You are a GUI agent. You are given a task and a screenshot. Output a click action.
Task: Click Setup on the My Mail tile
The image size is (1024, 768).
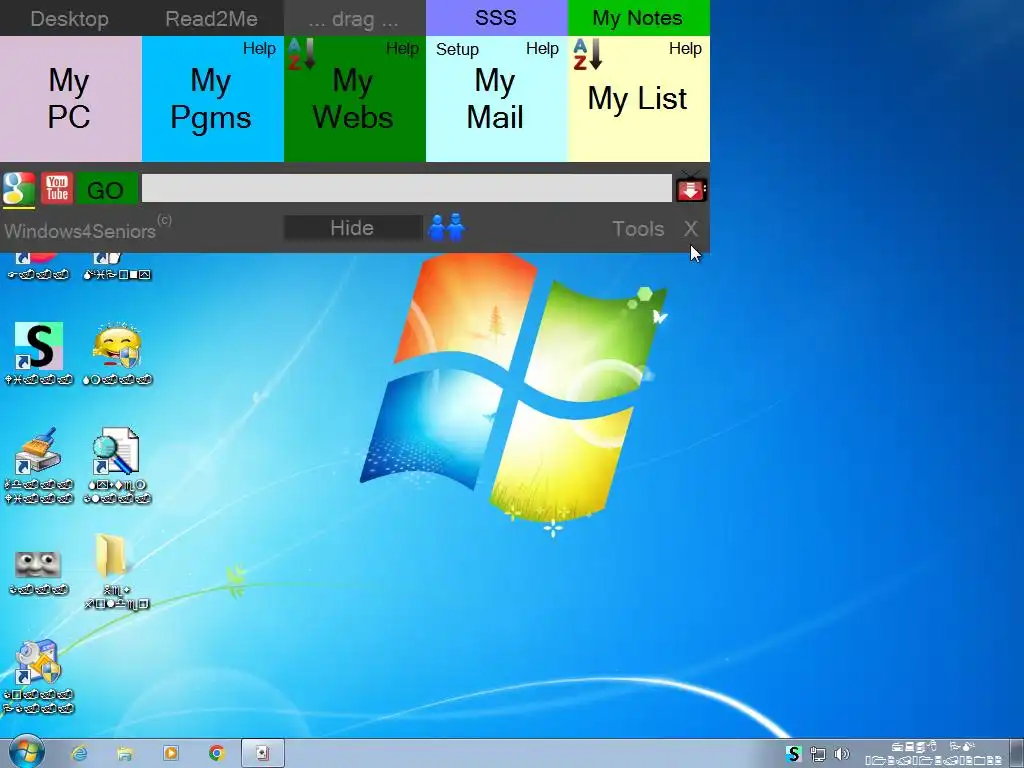coord(457,50)
